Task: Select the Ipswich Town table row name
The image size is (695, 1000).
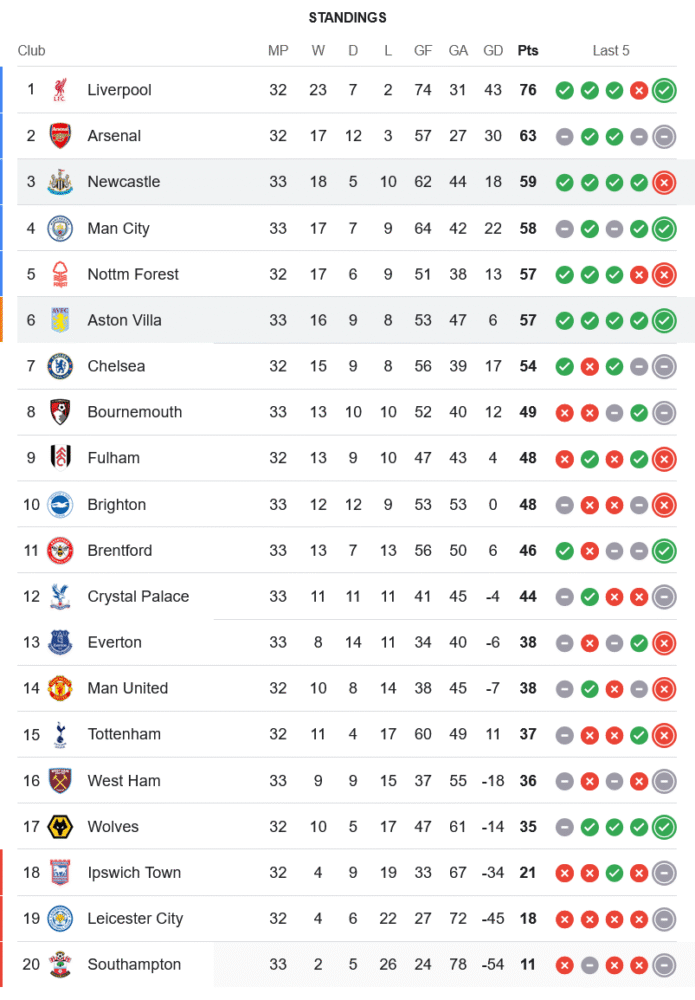Action: (x=134, y=873)
